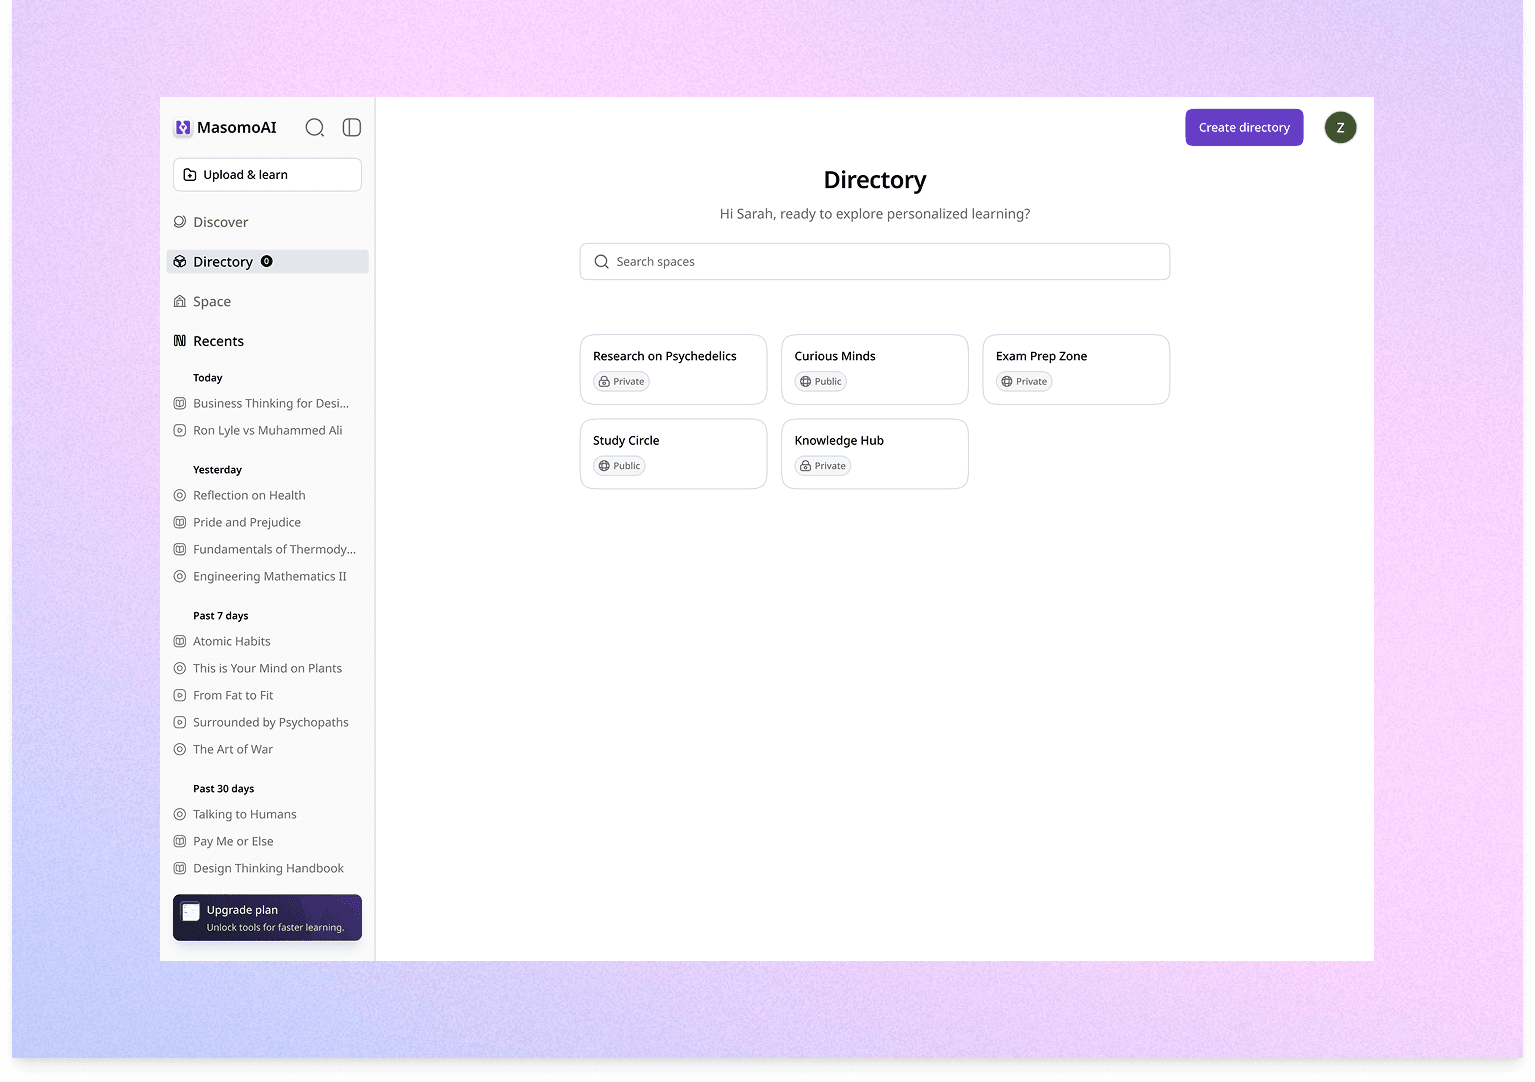Click Pay Me or Else book icon

point(180,842)
